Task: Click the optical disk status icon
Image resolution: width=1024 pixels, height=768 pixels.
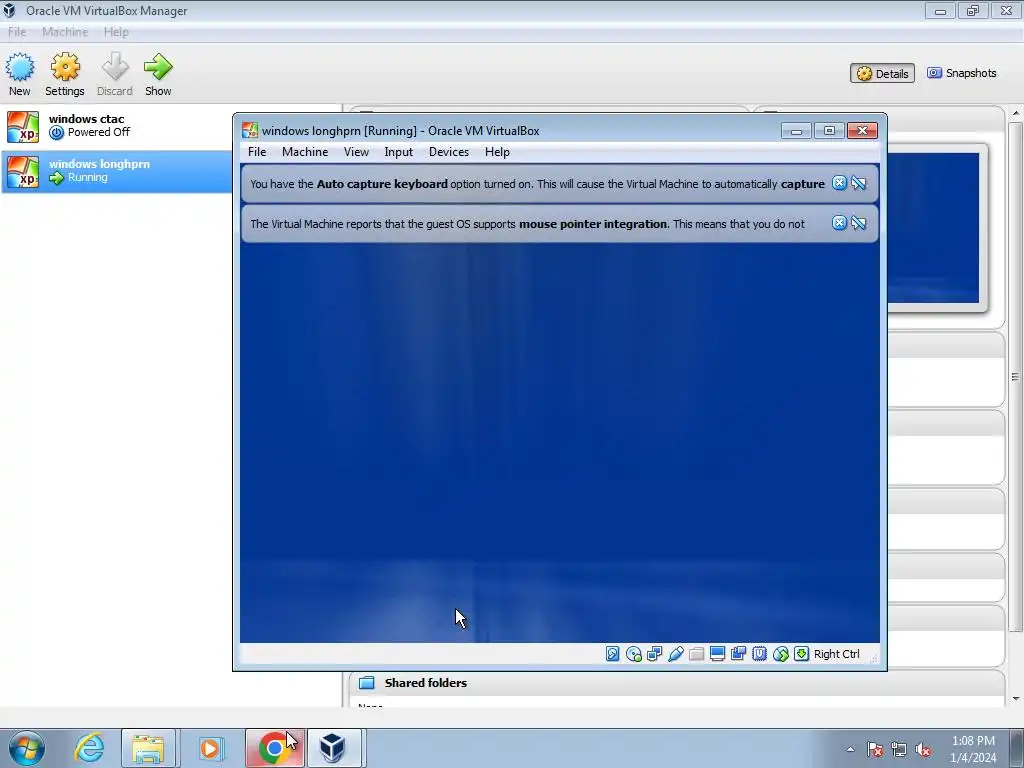Action: pos(633,654)
